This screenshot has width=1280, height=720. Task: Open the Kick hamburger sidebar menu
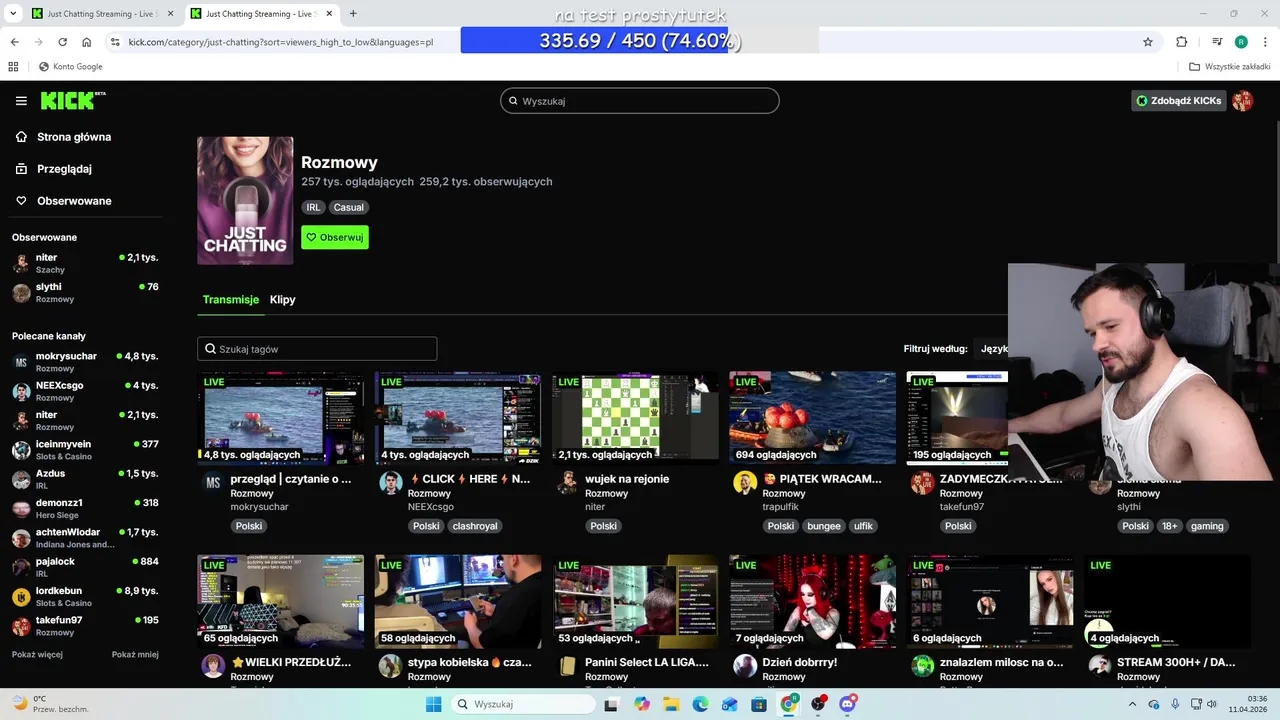21,101
